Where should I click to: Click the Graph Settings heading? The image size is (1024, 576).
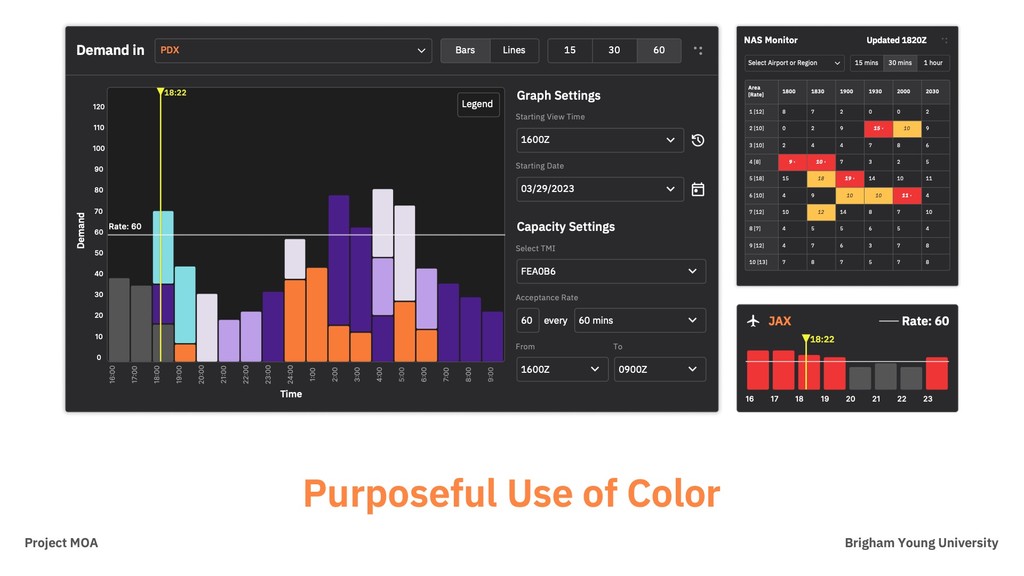click(558, 95)
